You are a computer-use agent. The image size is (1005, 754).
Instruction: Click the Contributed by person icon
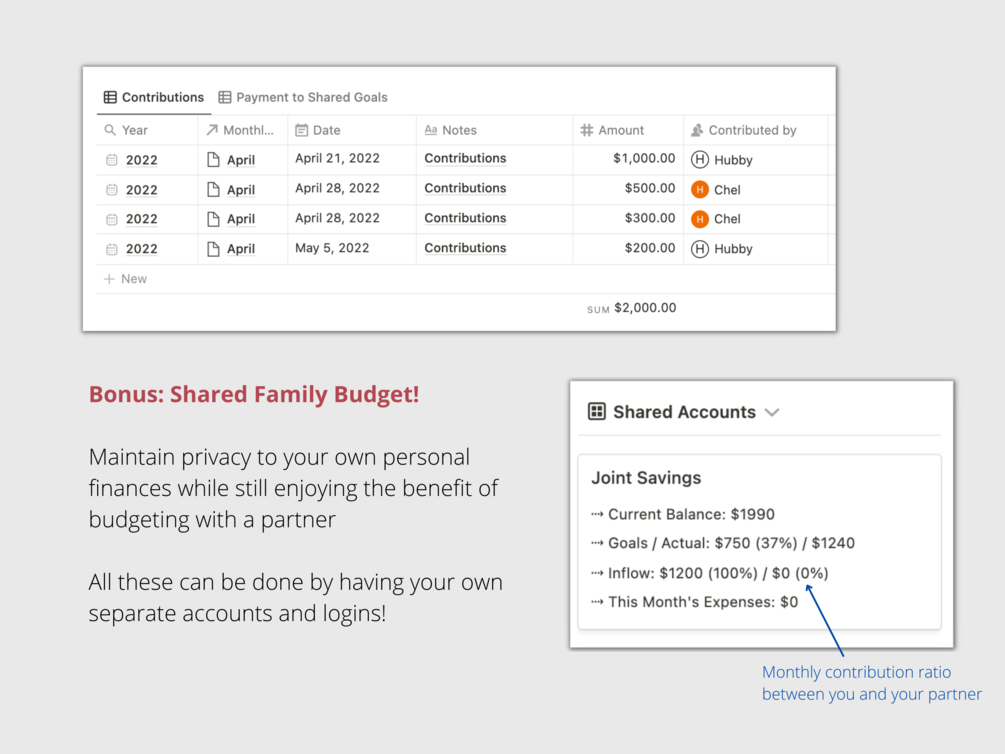tap(697, 130)
